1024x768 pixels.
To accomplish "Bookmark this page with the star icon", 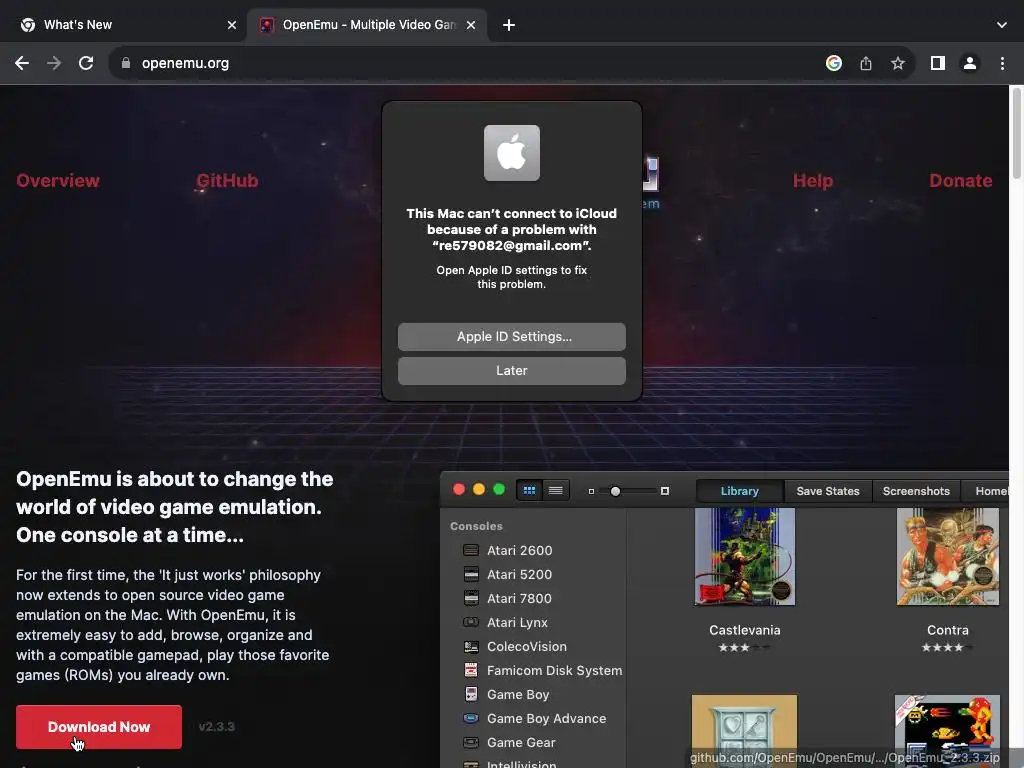I will click(x=898, y=63).
